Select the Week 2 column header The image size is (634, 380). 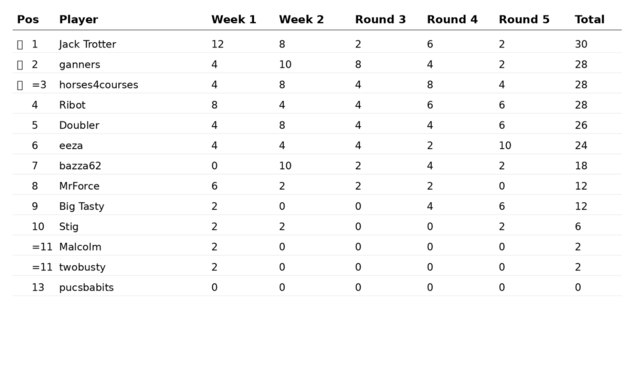click(x=301, y=19)
